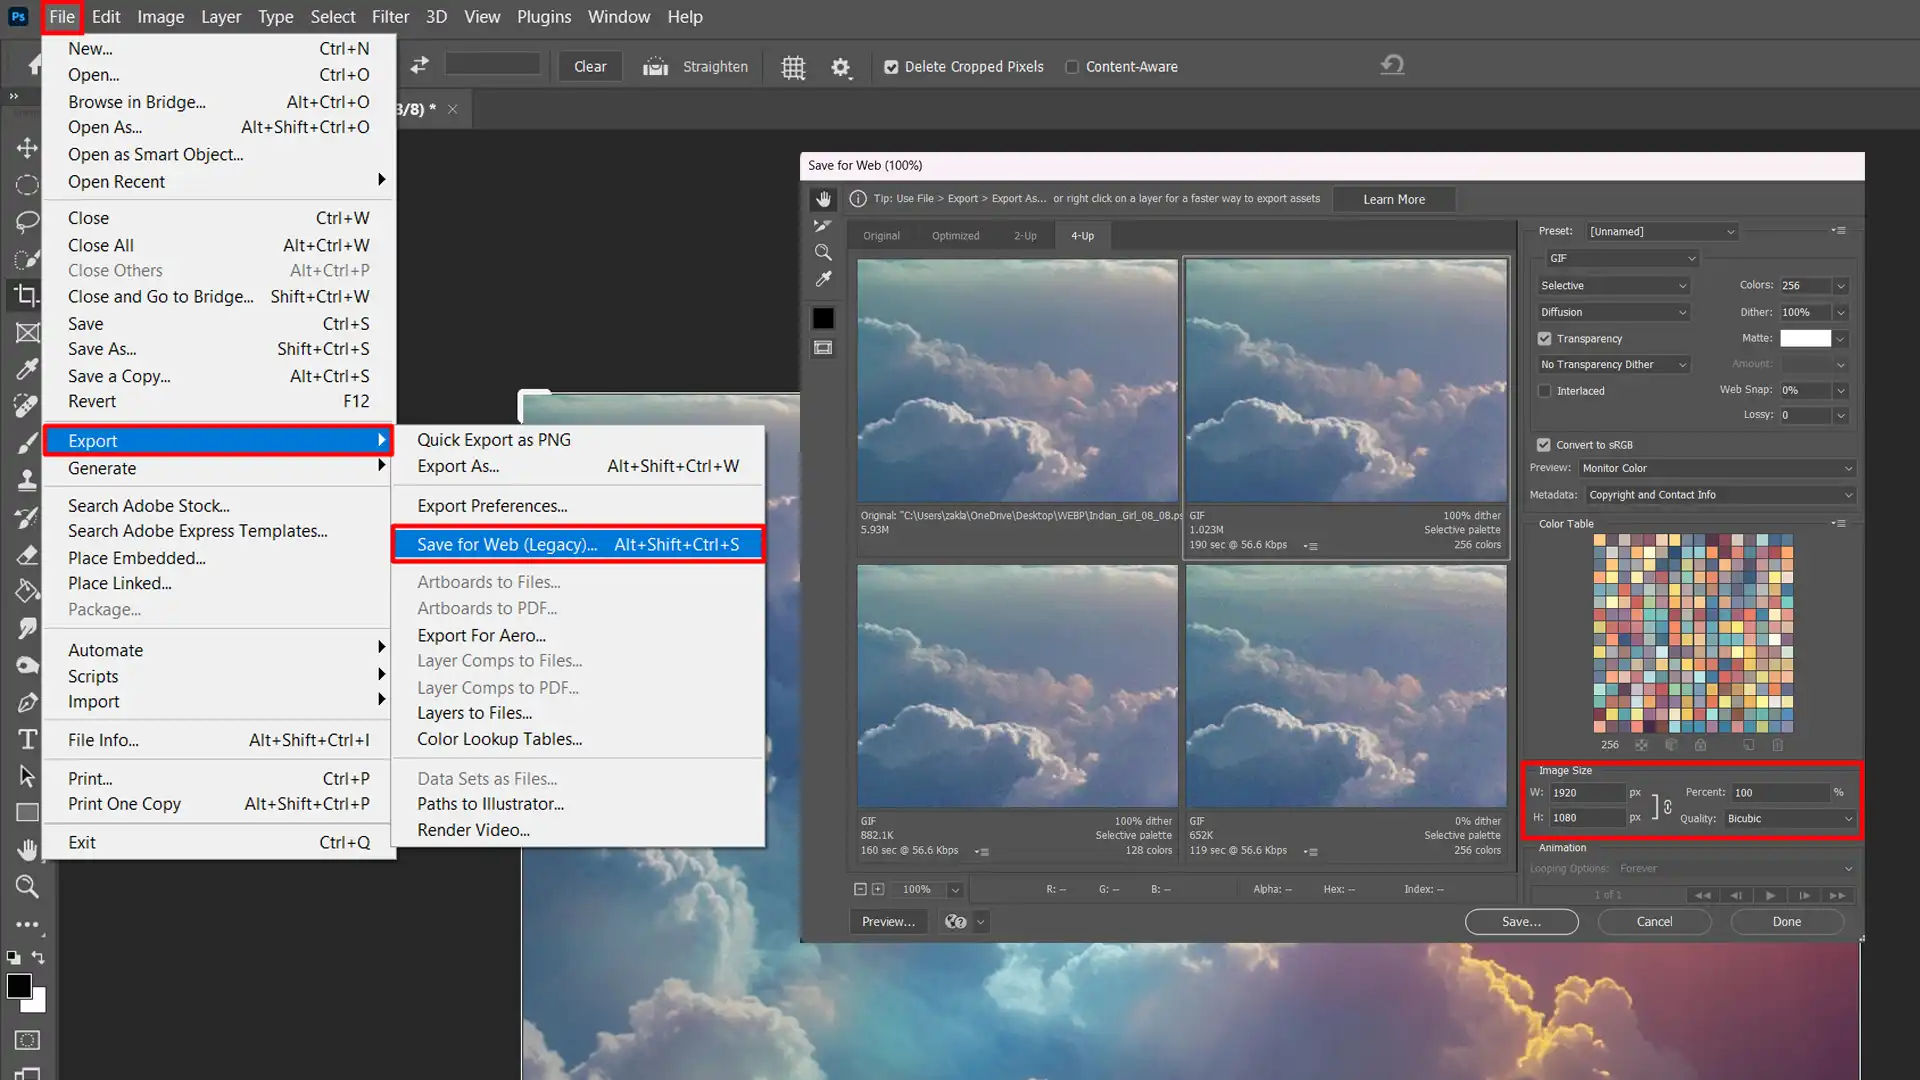Select the Brush tool
Image resolution: width=1920 pixels, height=1080 pixels.
pos(27,443)
